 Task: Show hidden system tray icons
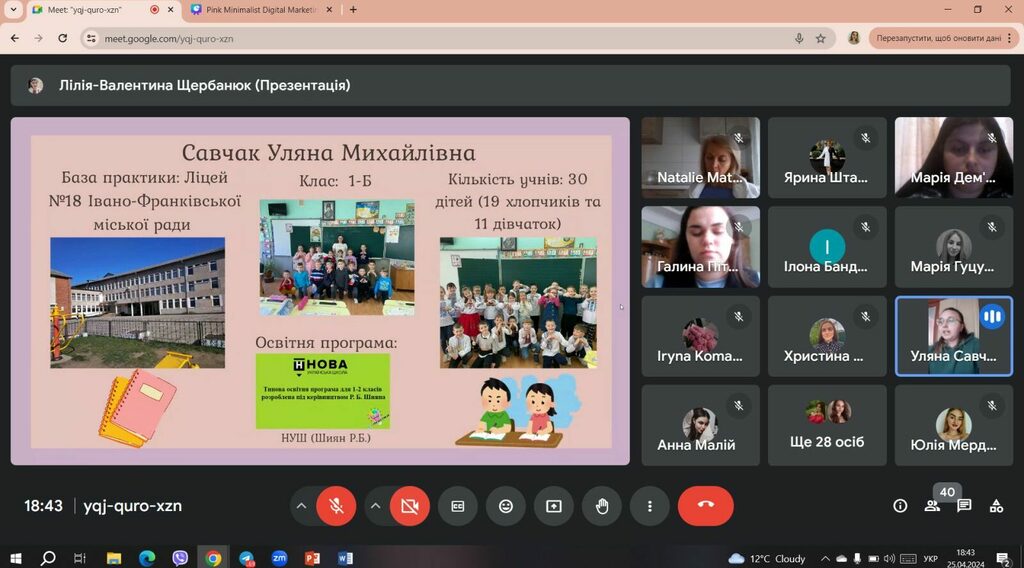(x=825, y=558)
